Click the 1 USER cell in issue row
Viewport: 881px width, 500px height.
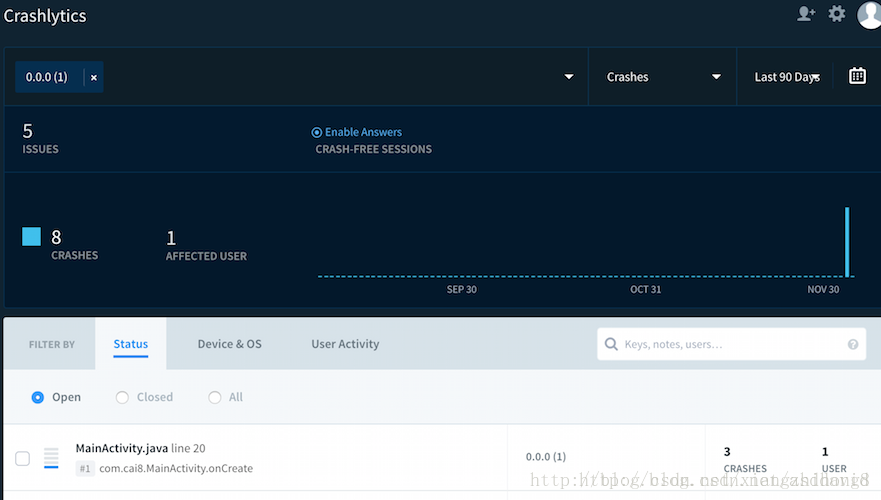coord(834,460)
